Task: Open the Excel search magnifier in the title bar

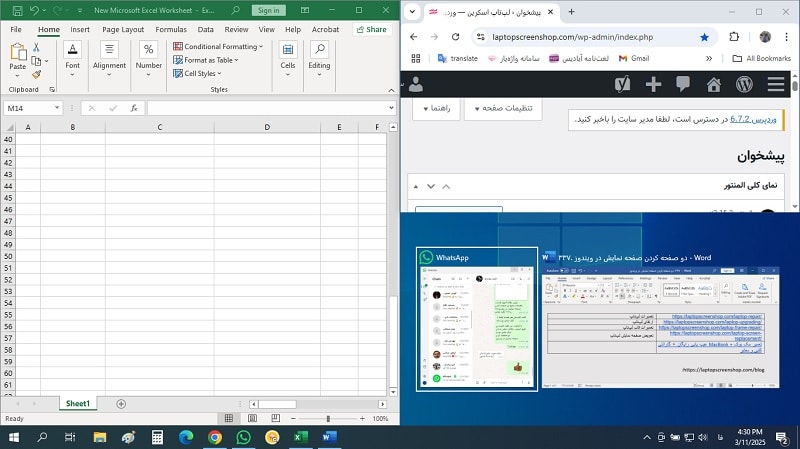Action: pyautogui.click(x=235, y=10)
